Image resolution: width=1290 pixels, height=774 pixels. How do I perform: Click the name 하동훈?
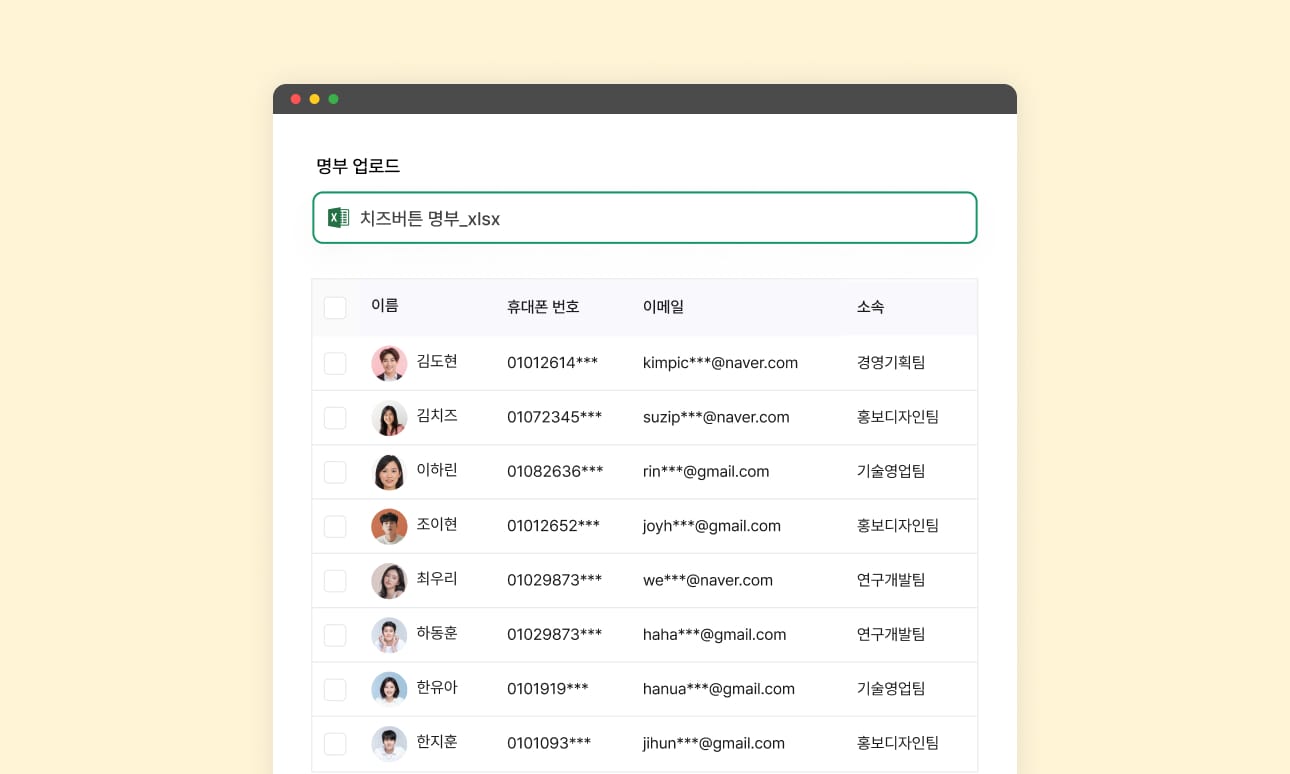pos(437,633)
